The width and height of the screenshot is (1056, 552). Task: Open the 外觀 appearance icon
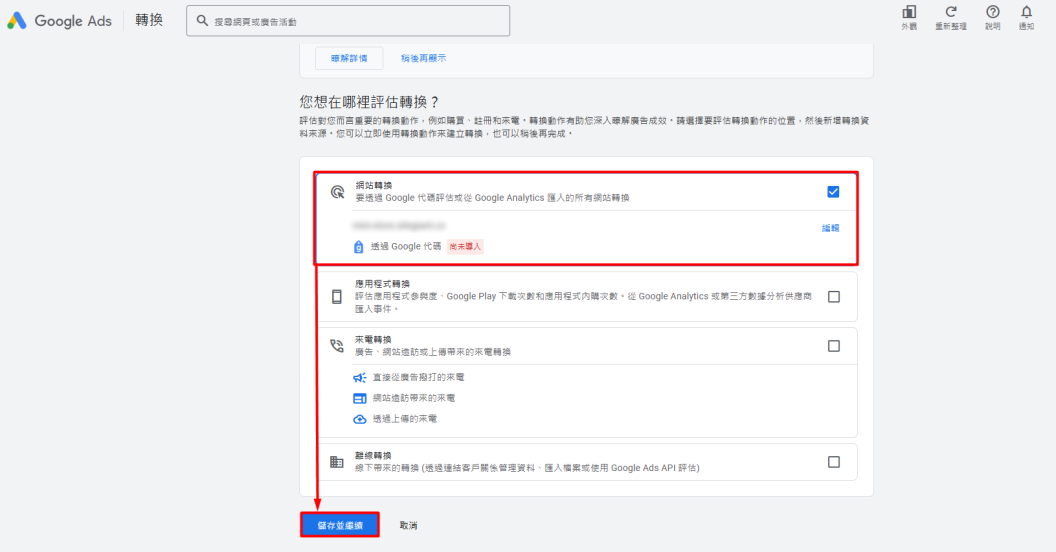(908, 13)
